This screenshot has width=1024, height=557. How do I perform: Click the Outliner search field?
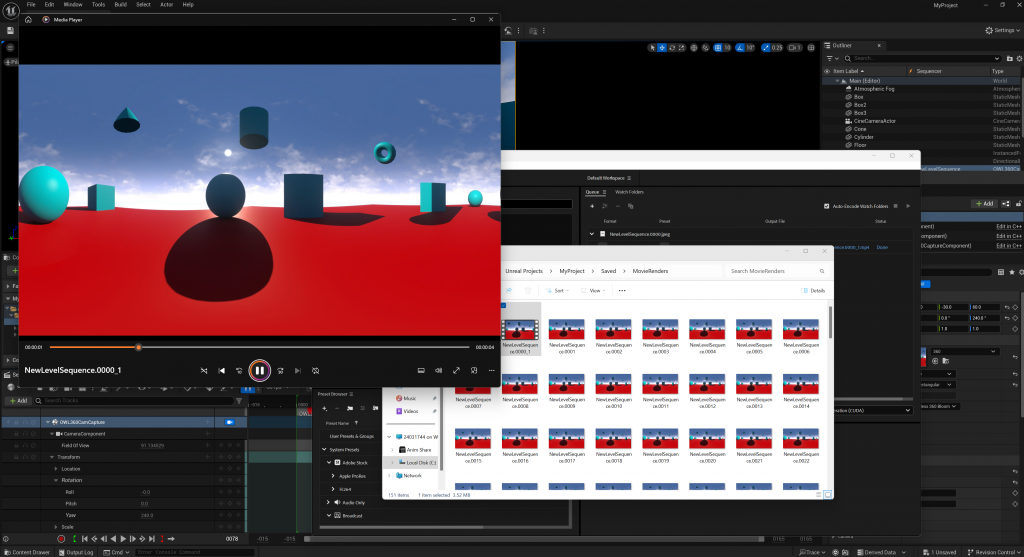pyautogui.click(x=921, y=58)
